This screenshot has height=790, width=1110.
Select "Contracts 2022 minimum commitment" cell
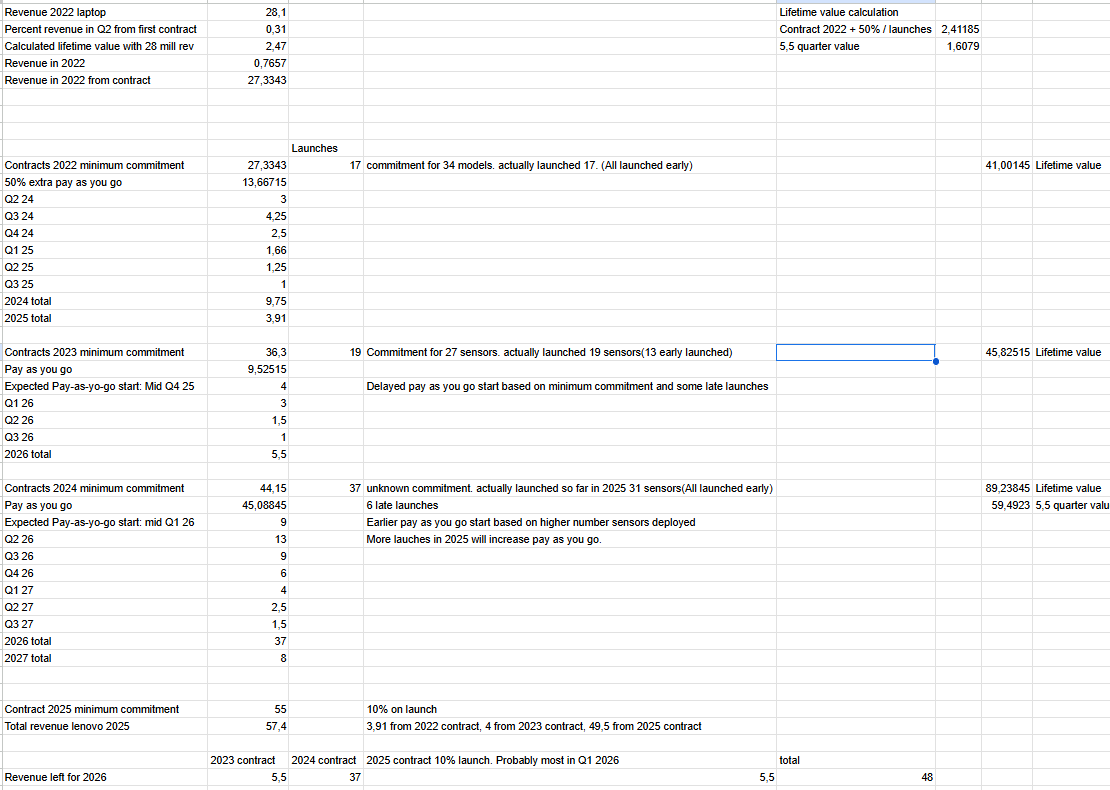tap(95, 165)
